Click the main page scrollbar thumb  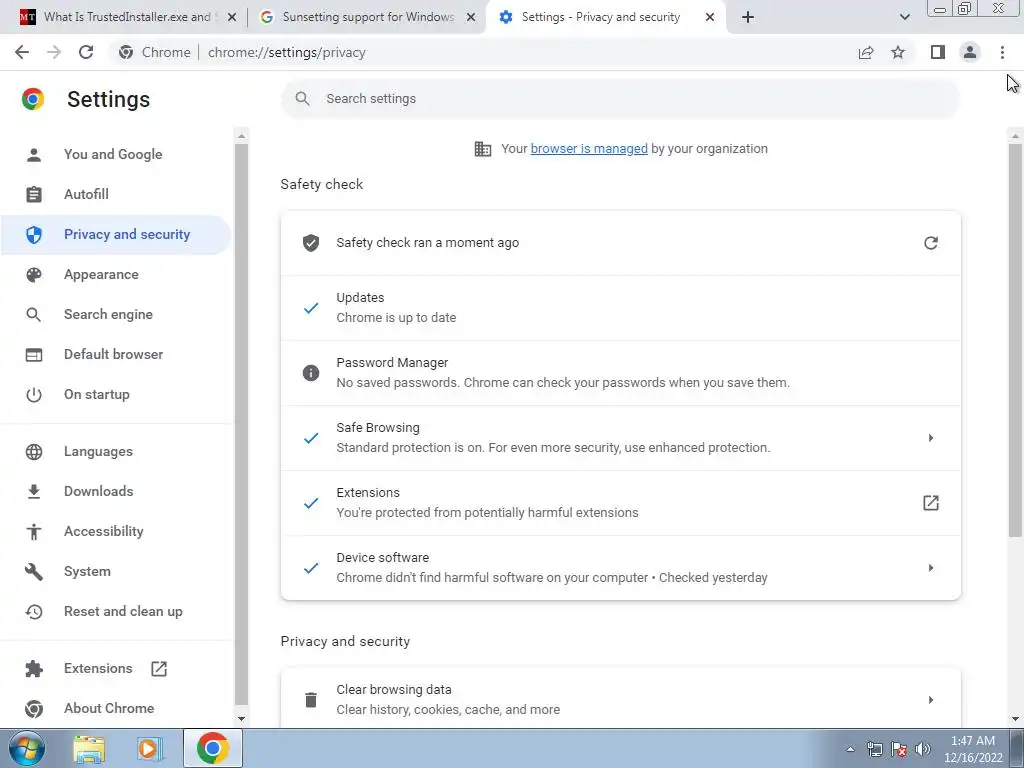1015,340
